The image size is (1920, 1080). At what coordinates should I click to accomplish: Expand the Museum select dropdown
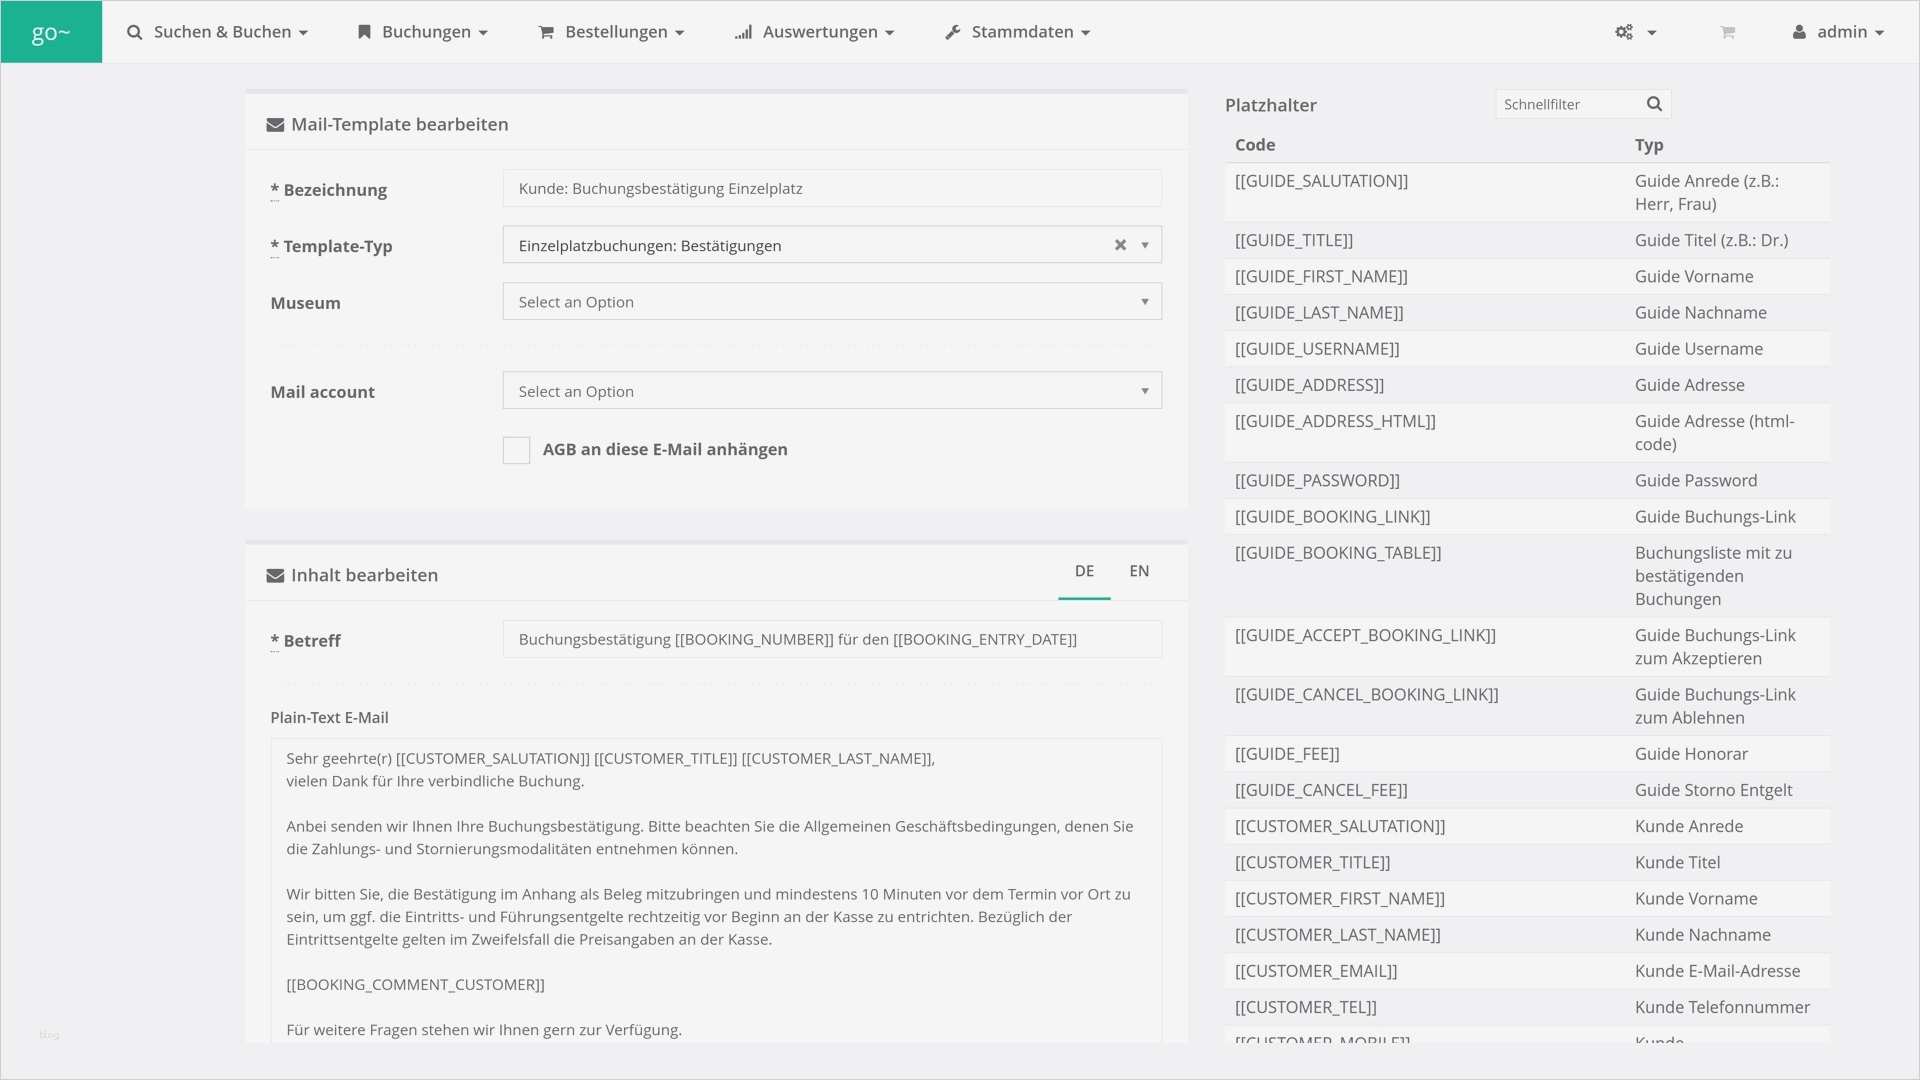(831, 302)
